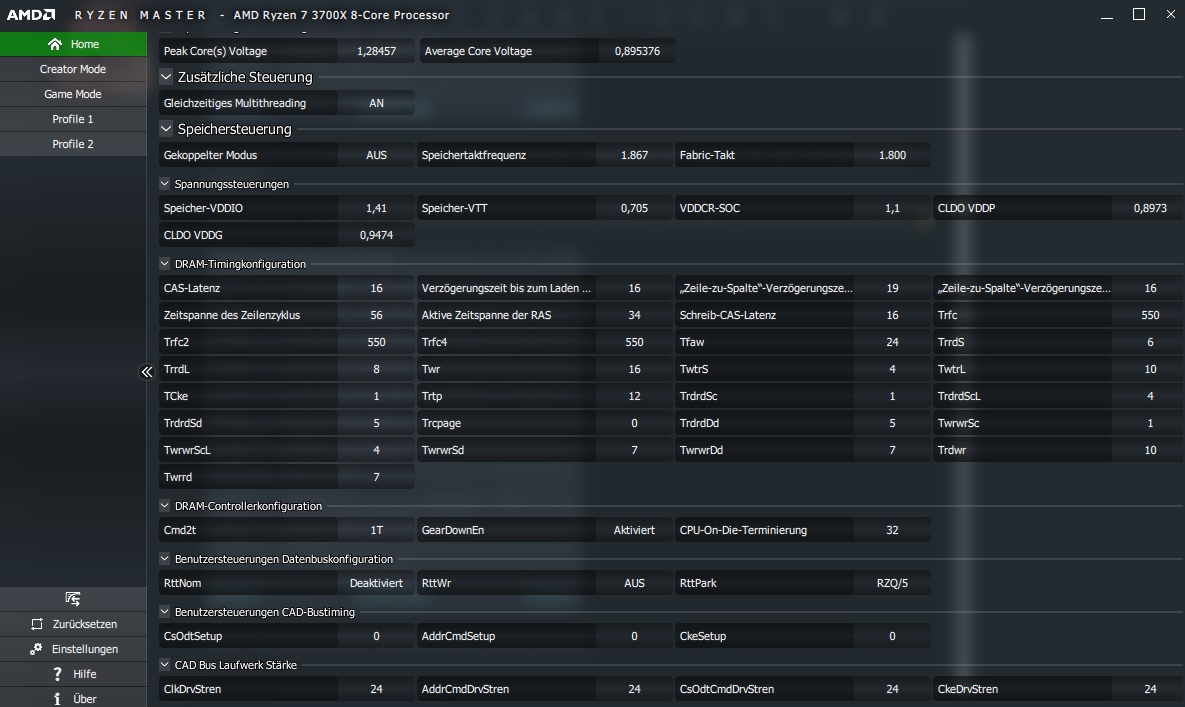The height and width of the screenshot is (707, 1185).
Task: Click Average Core Voltage value 0,895376
Action: 637,51
